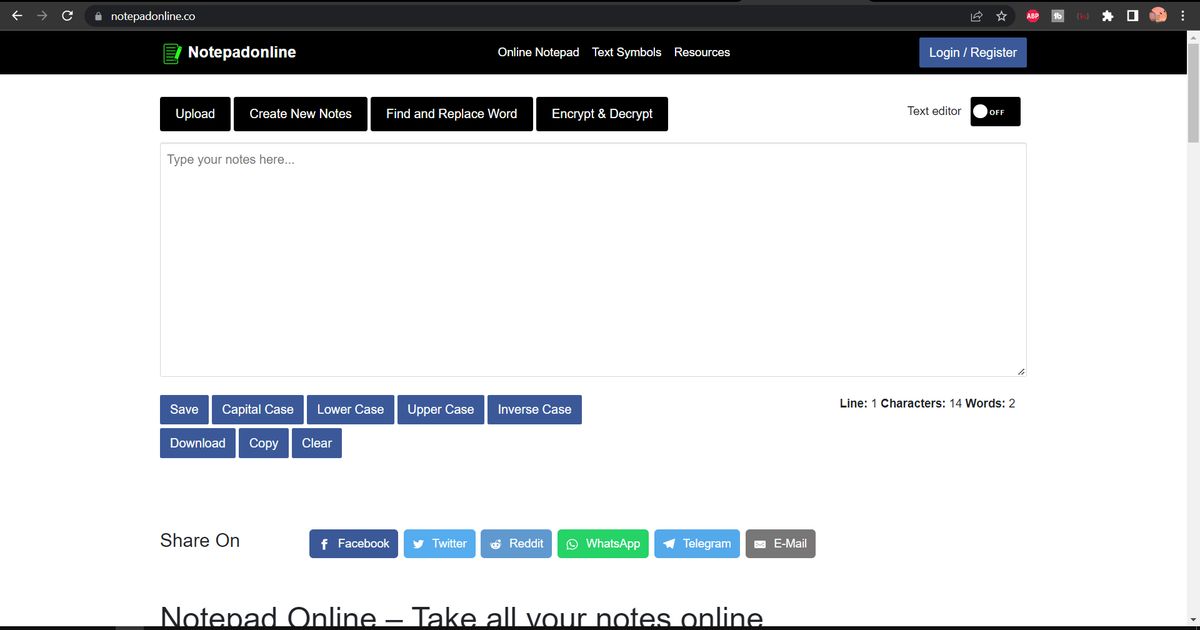Click the 'Line: 1' counter text
This screenshot has height=630, width=1200.
tap(858, 404)
